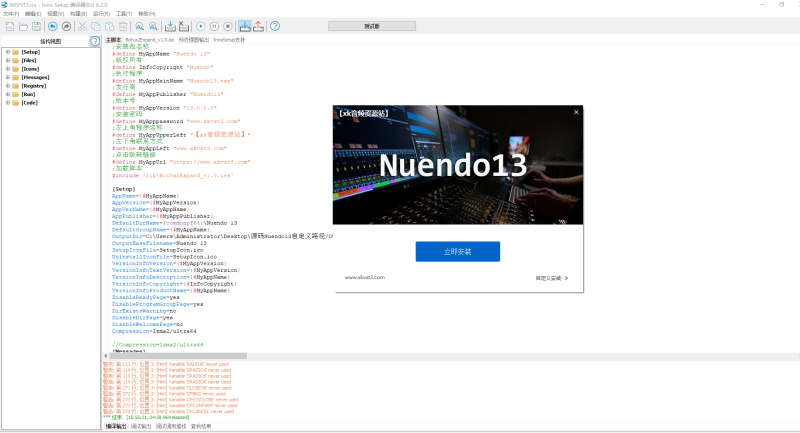The width and height of the screenshot is (800, 433).
Task: Click the wide gray toolbar button
Action: pos(372,26)
